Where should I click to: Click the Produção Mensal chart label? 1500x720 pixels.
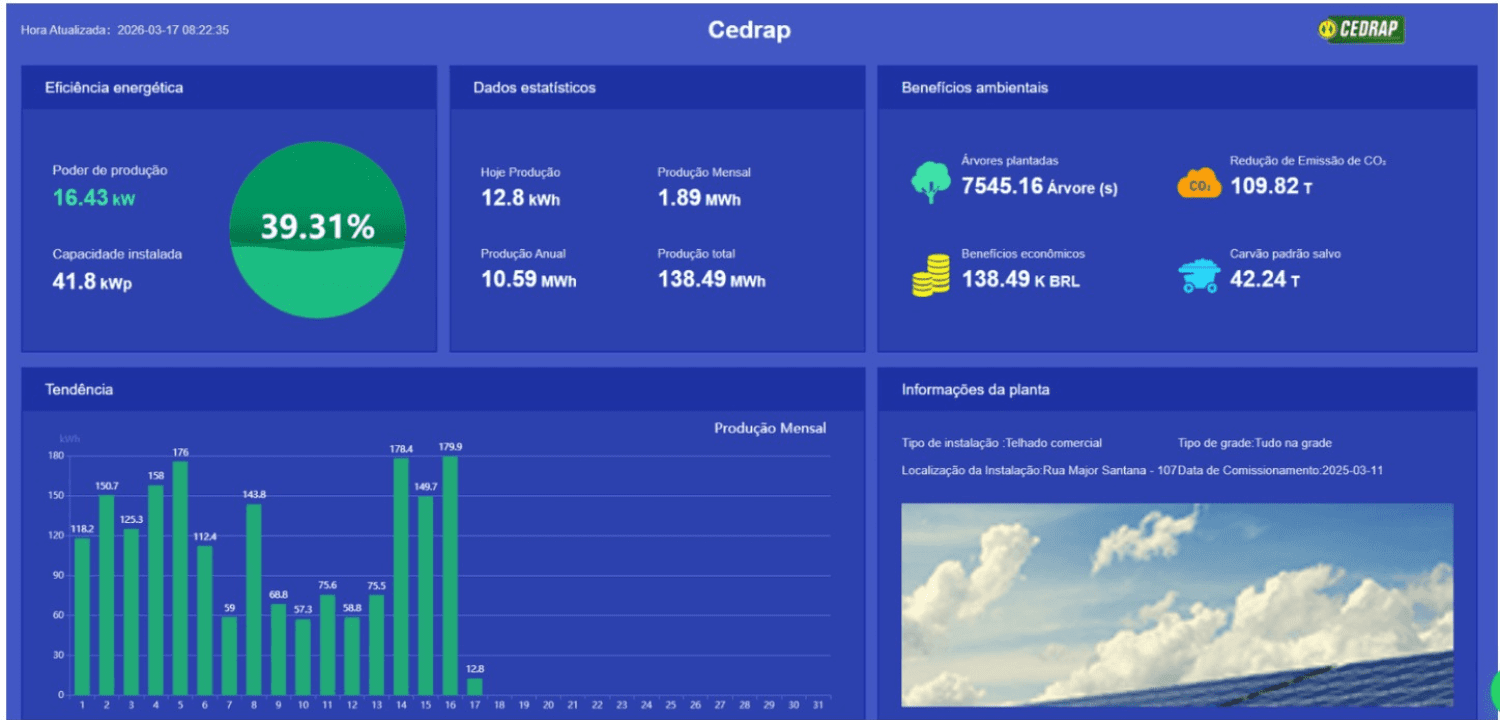tap(769, 428)
